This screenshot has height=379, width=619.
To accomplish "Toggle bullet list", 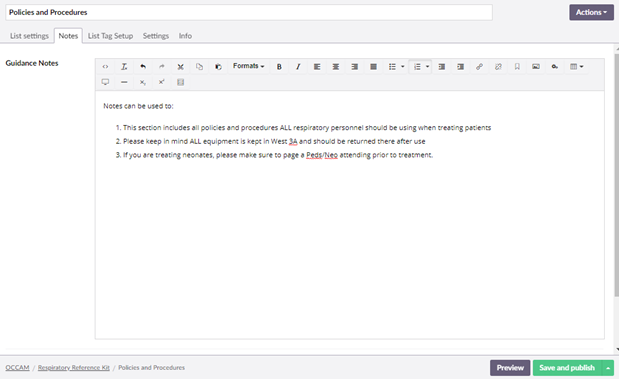I will click(x=392, y=67).
